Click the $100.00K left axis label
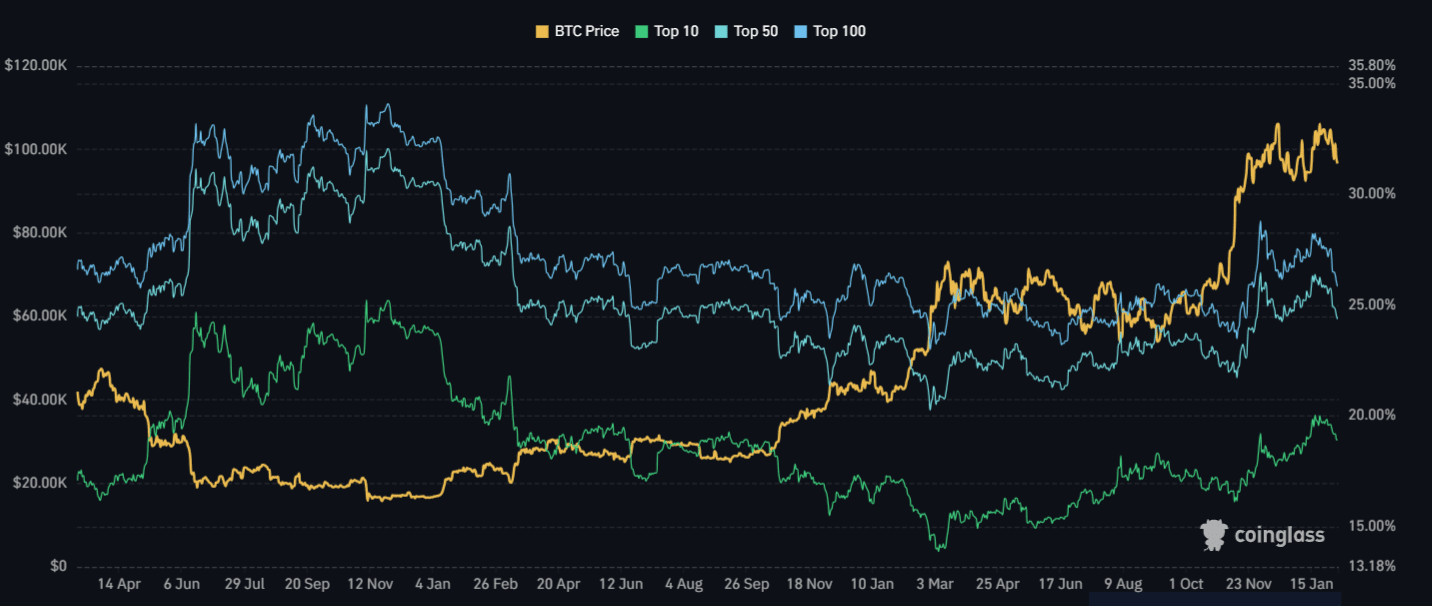1432x606 pixels. click(x=35, y=149)
